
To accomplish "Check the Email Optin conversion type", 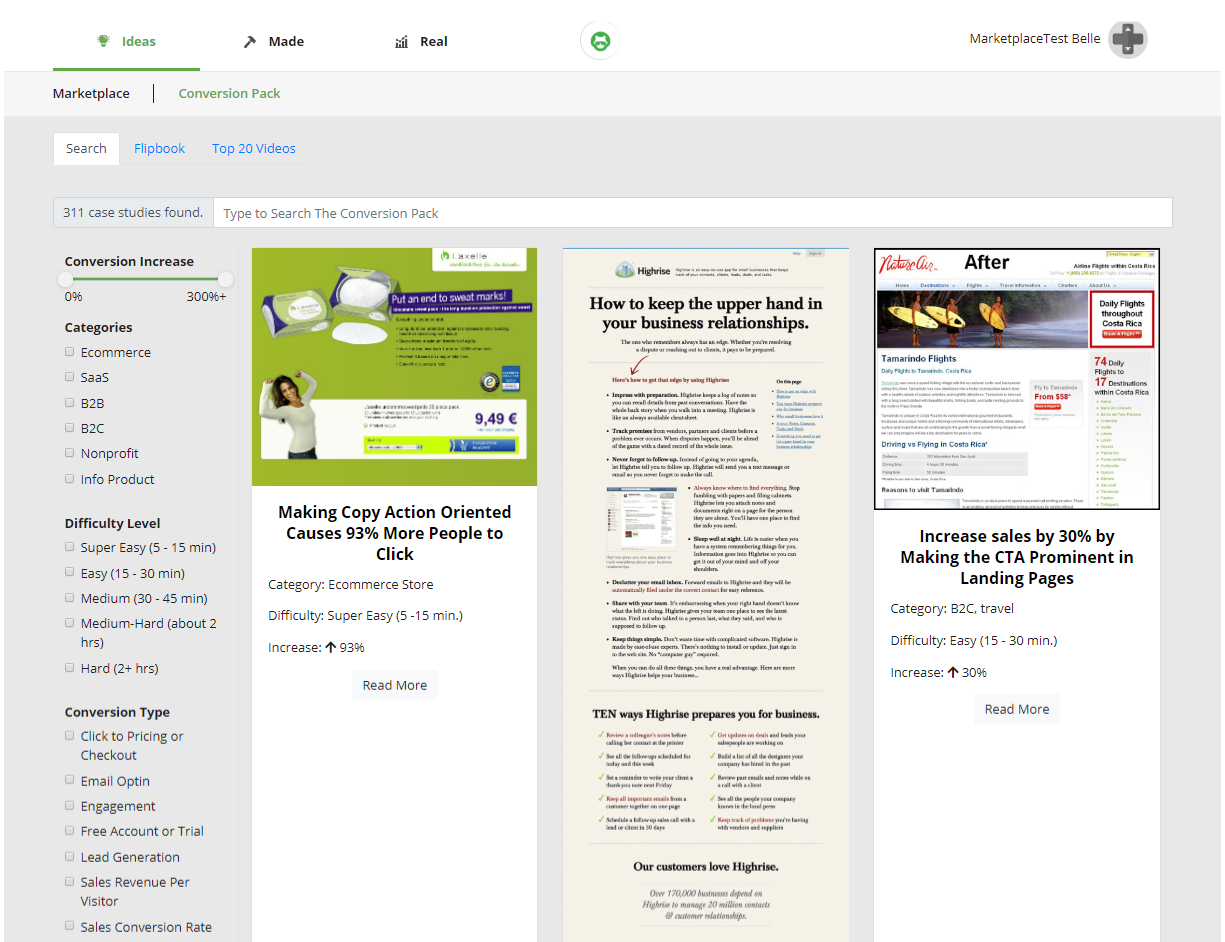I will tap(69, 779).
